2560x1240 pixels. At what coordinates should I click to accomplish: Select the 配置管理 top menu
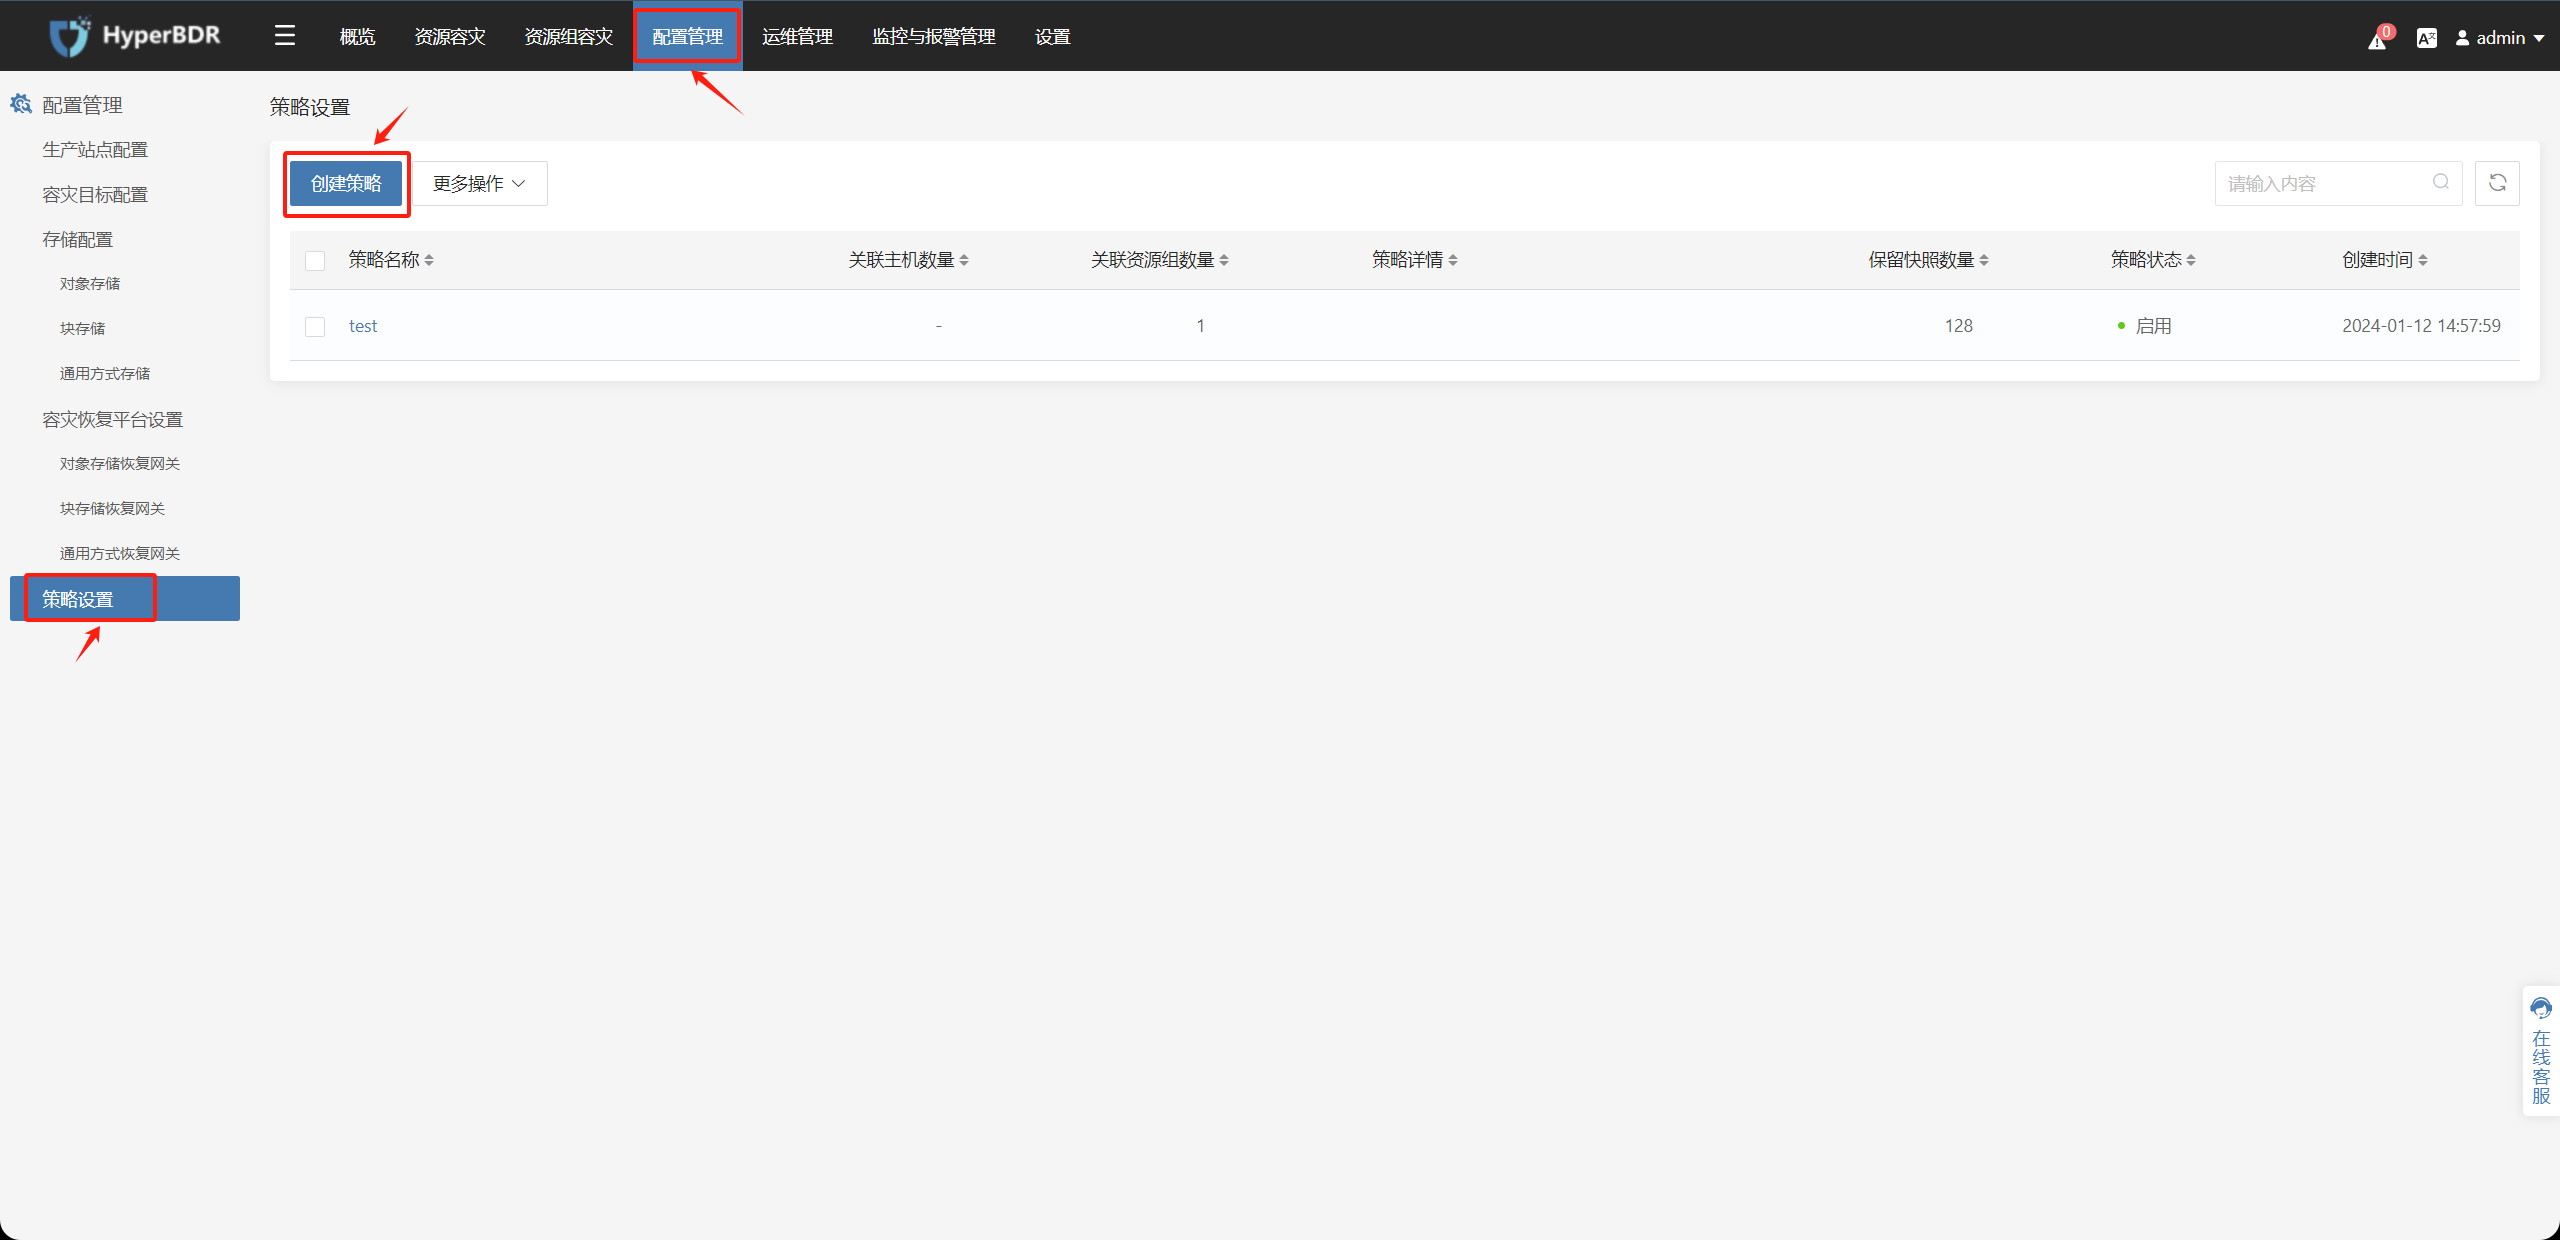pos(688,37)
